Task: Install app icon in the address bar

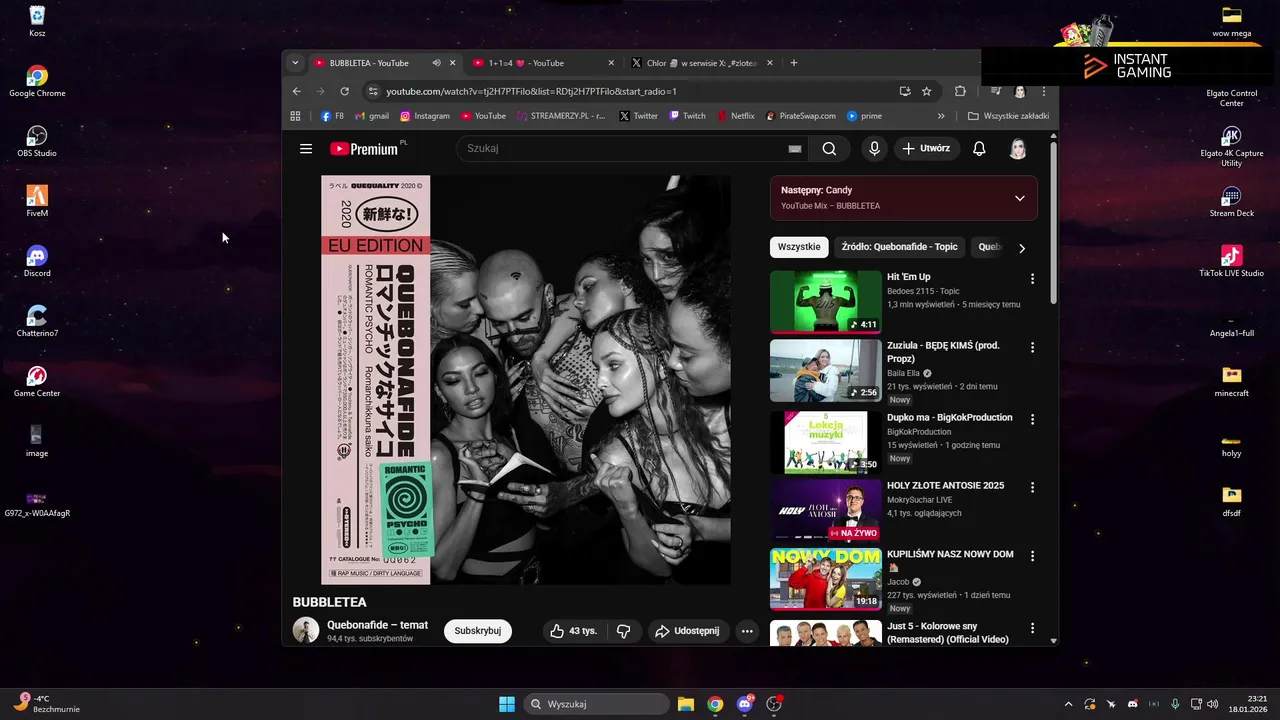Action: 905,91
